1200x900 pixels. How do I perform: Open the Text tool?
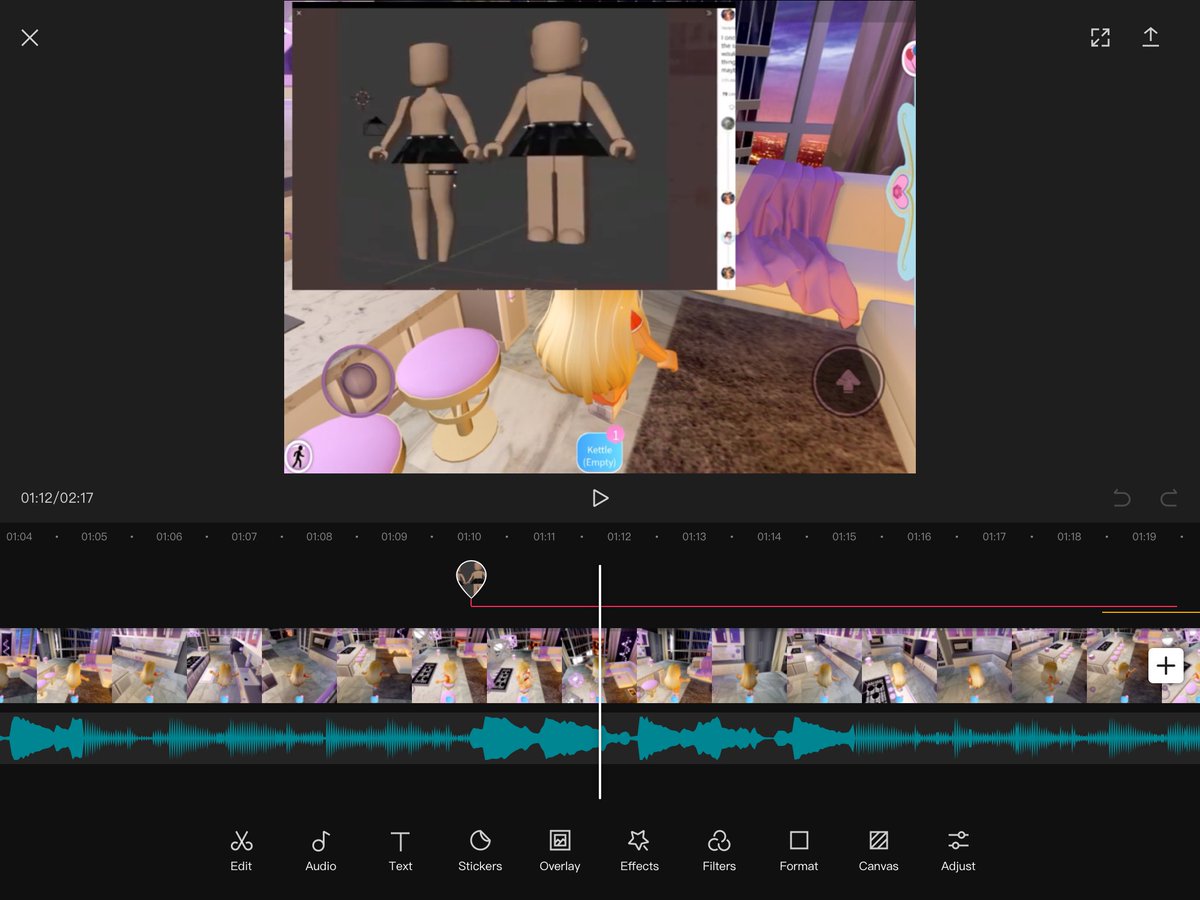(x=400, y=850)
